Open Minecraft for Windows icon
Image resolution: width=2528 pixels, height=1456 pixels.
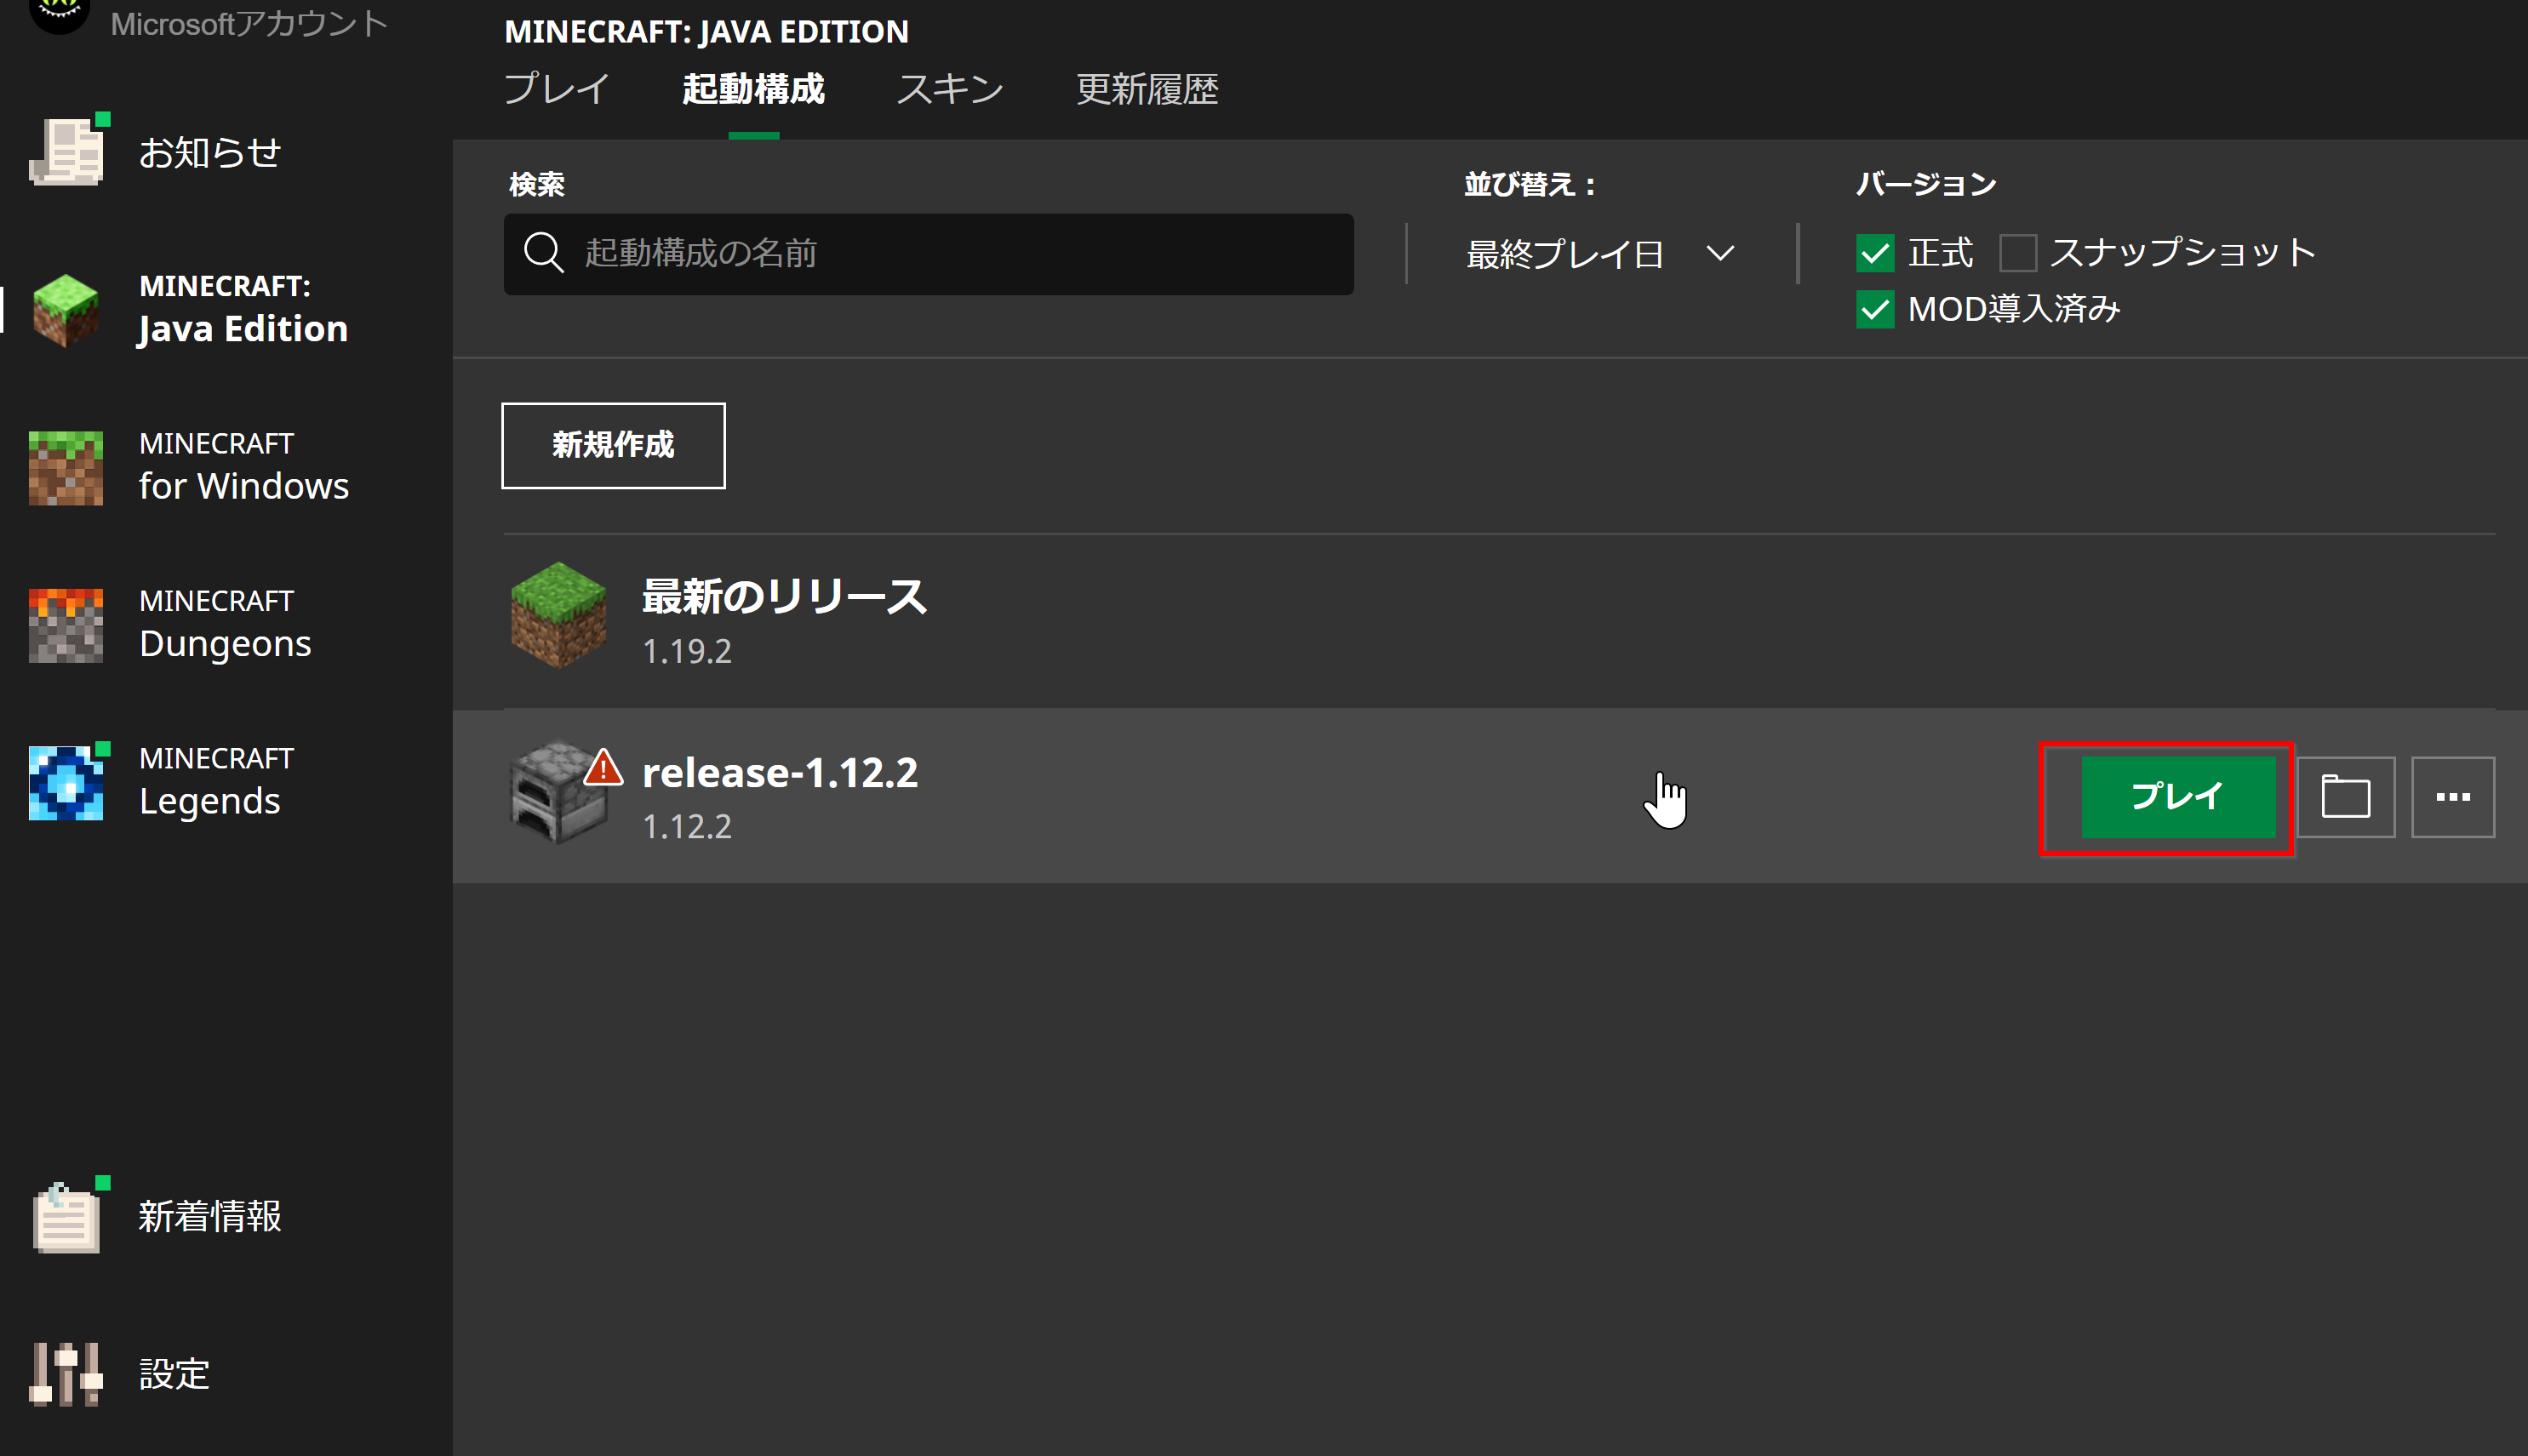[66, 468]
